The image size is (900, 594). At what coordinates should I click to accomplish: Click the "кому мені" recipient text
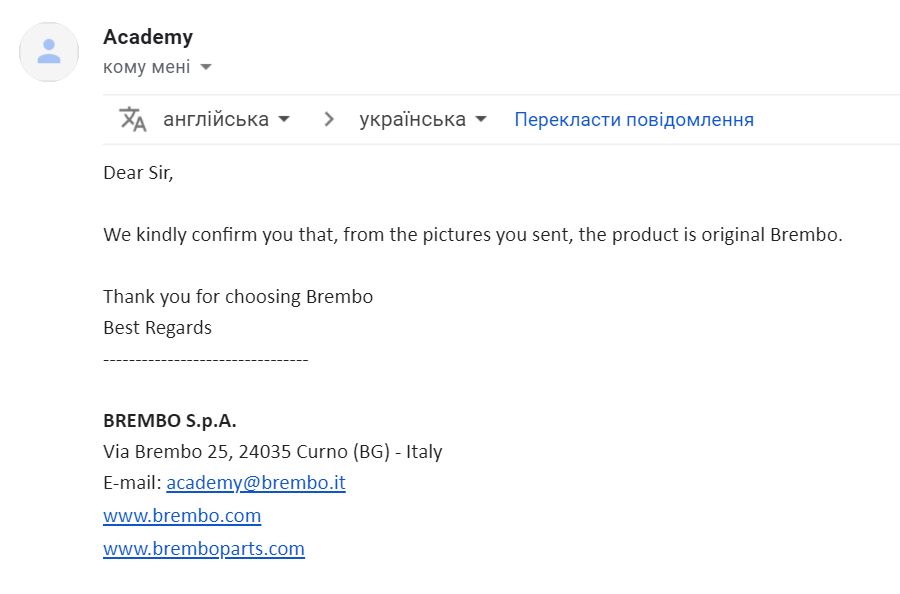146,68
